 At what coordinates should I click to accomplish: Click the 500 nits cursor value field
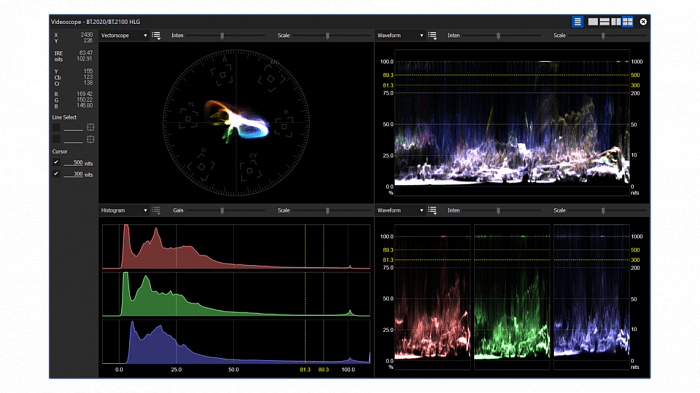pyautogui.click(x=73, y=163)
